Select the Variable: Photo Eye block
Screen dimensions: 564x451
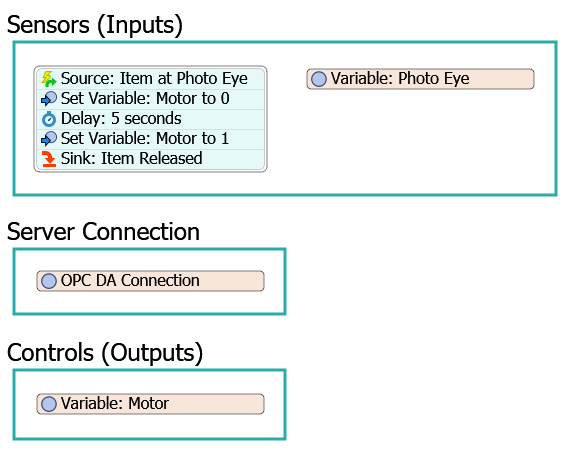coord(420,79)
